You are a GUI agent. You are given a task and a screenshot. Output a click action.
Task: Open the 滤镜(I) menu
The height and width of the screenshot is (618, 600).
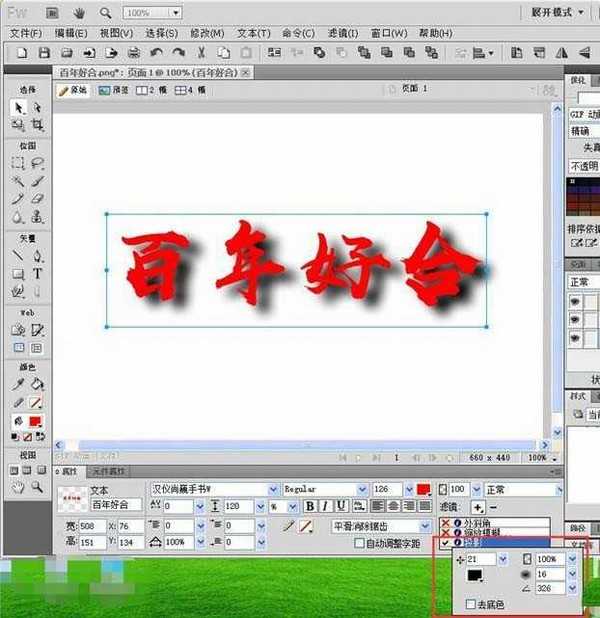[344, 33]
